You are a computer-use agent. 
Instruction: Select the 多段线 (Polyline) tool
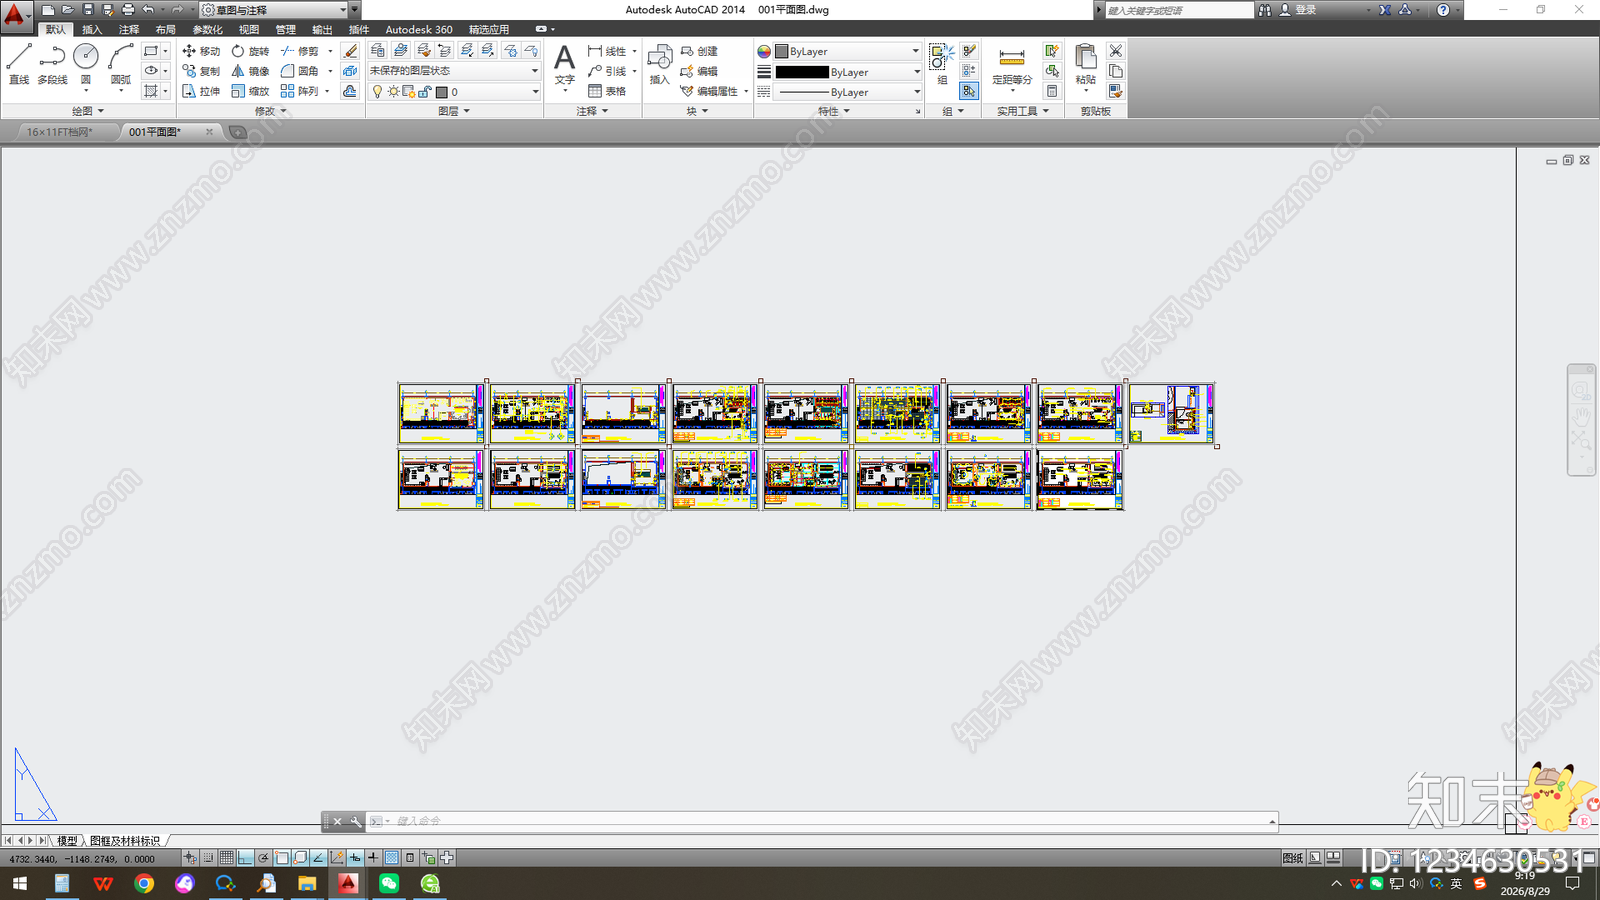pyautogui.click(x=52, y=64)
